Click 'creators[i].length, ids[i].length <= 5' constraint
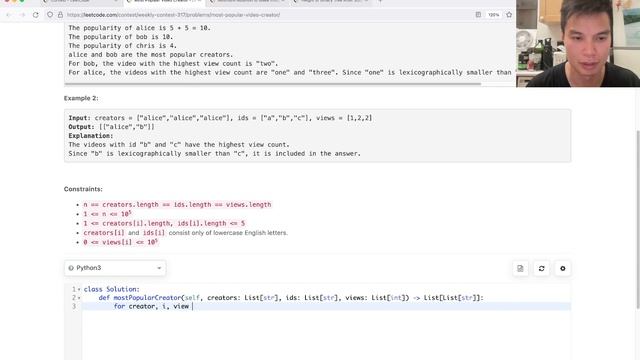The height and width of the screenshot is (360, 640). click(164, 223)
